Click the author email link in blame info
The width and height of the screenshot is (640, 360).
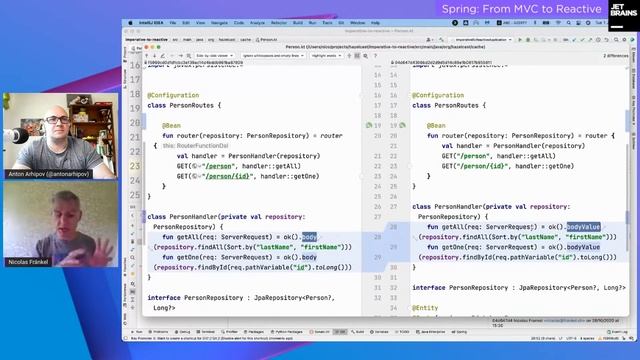564,321
